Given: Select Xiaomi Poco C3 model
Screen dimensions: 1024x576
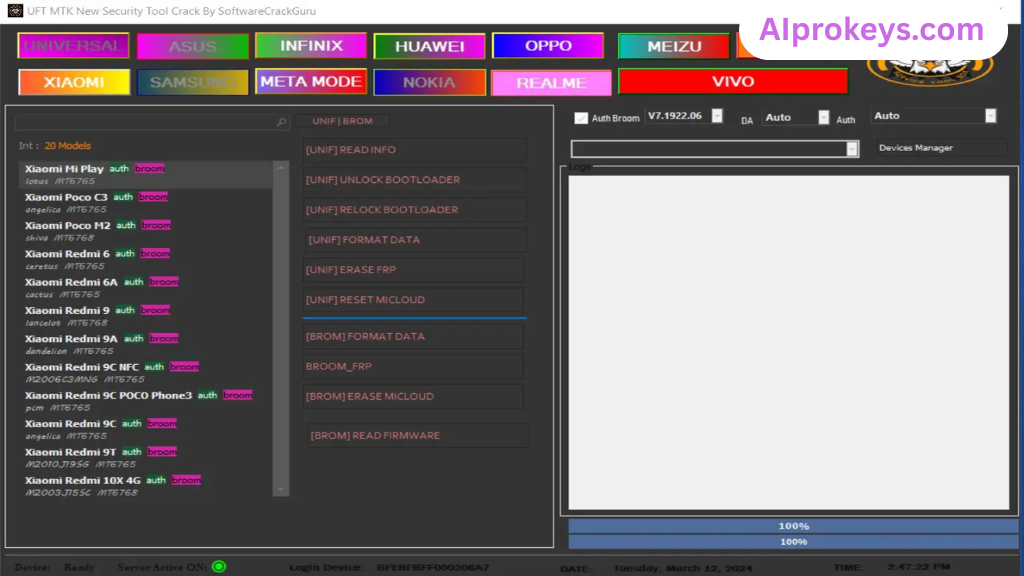Looking at the screenshot, I should [x=145, y=203].
